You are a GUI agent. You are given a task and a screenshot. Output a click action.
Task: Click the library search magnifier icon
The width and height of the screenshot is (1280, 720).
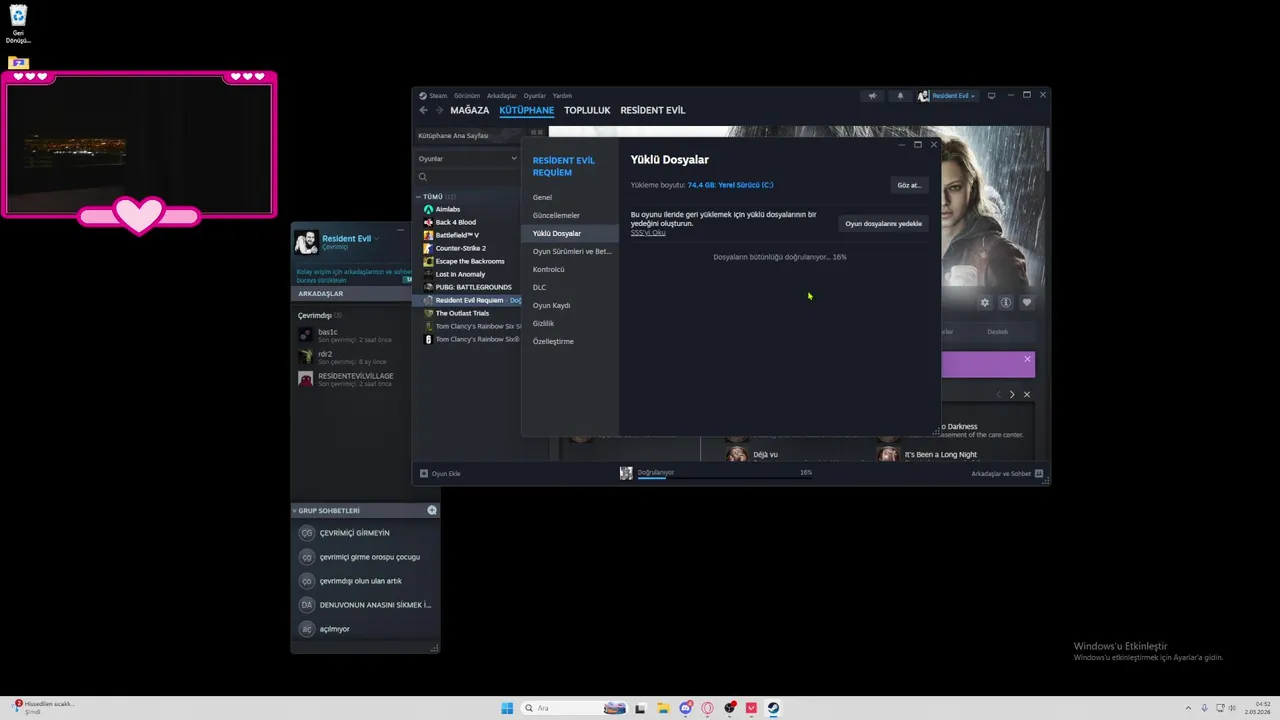tap(423, 177)
